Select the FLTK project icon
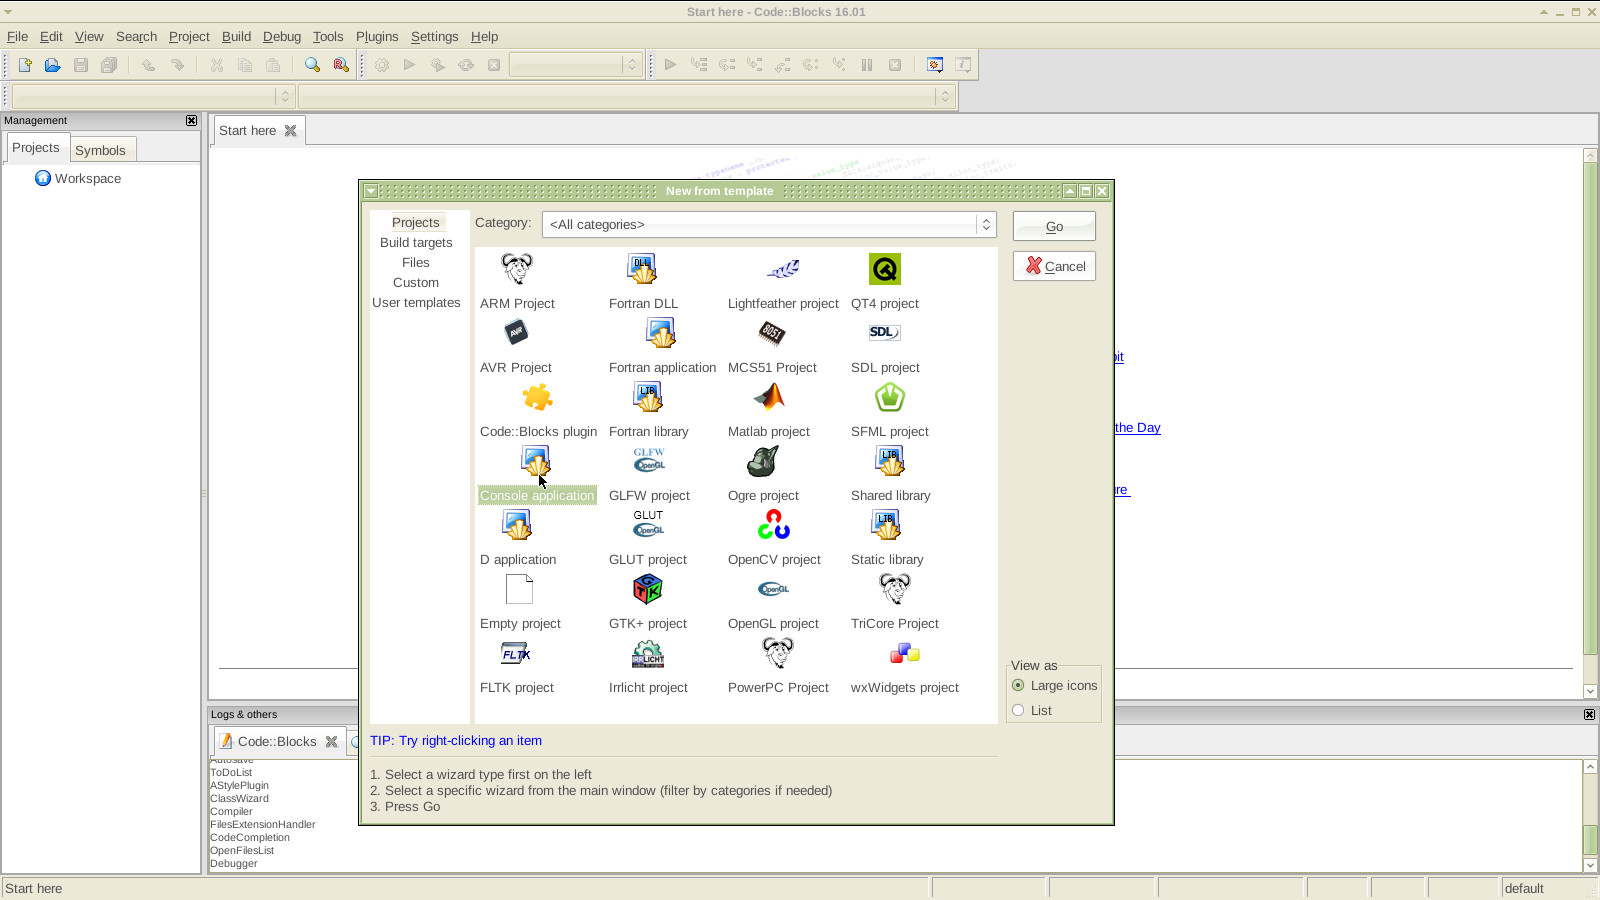The image size is (1600, 900). 516,653
